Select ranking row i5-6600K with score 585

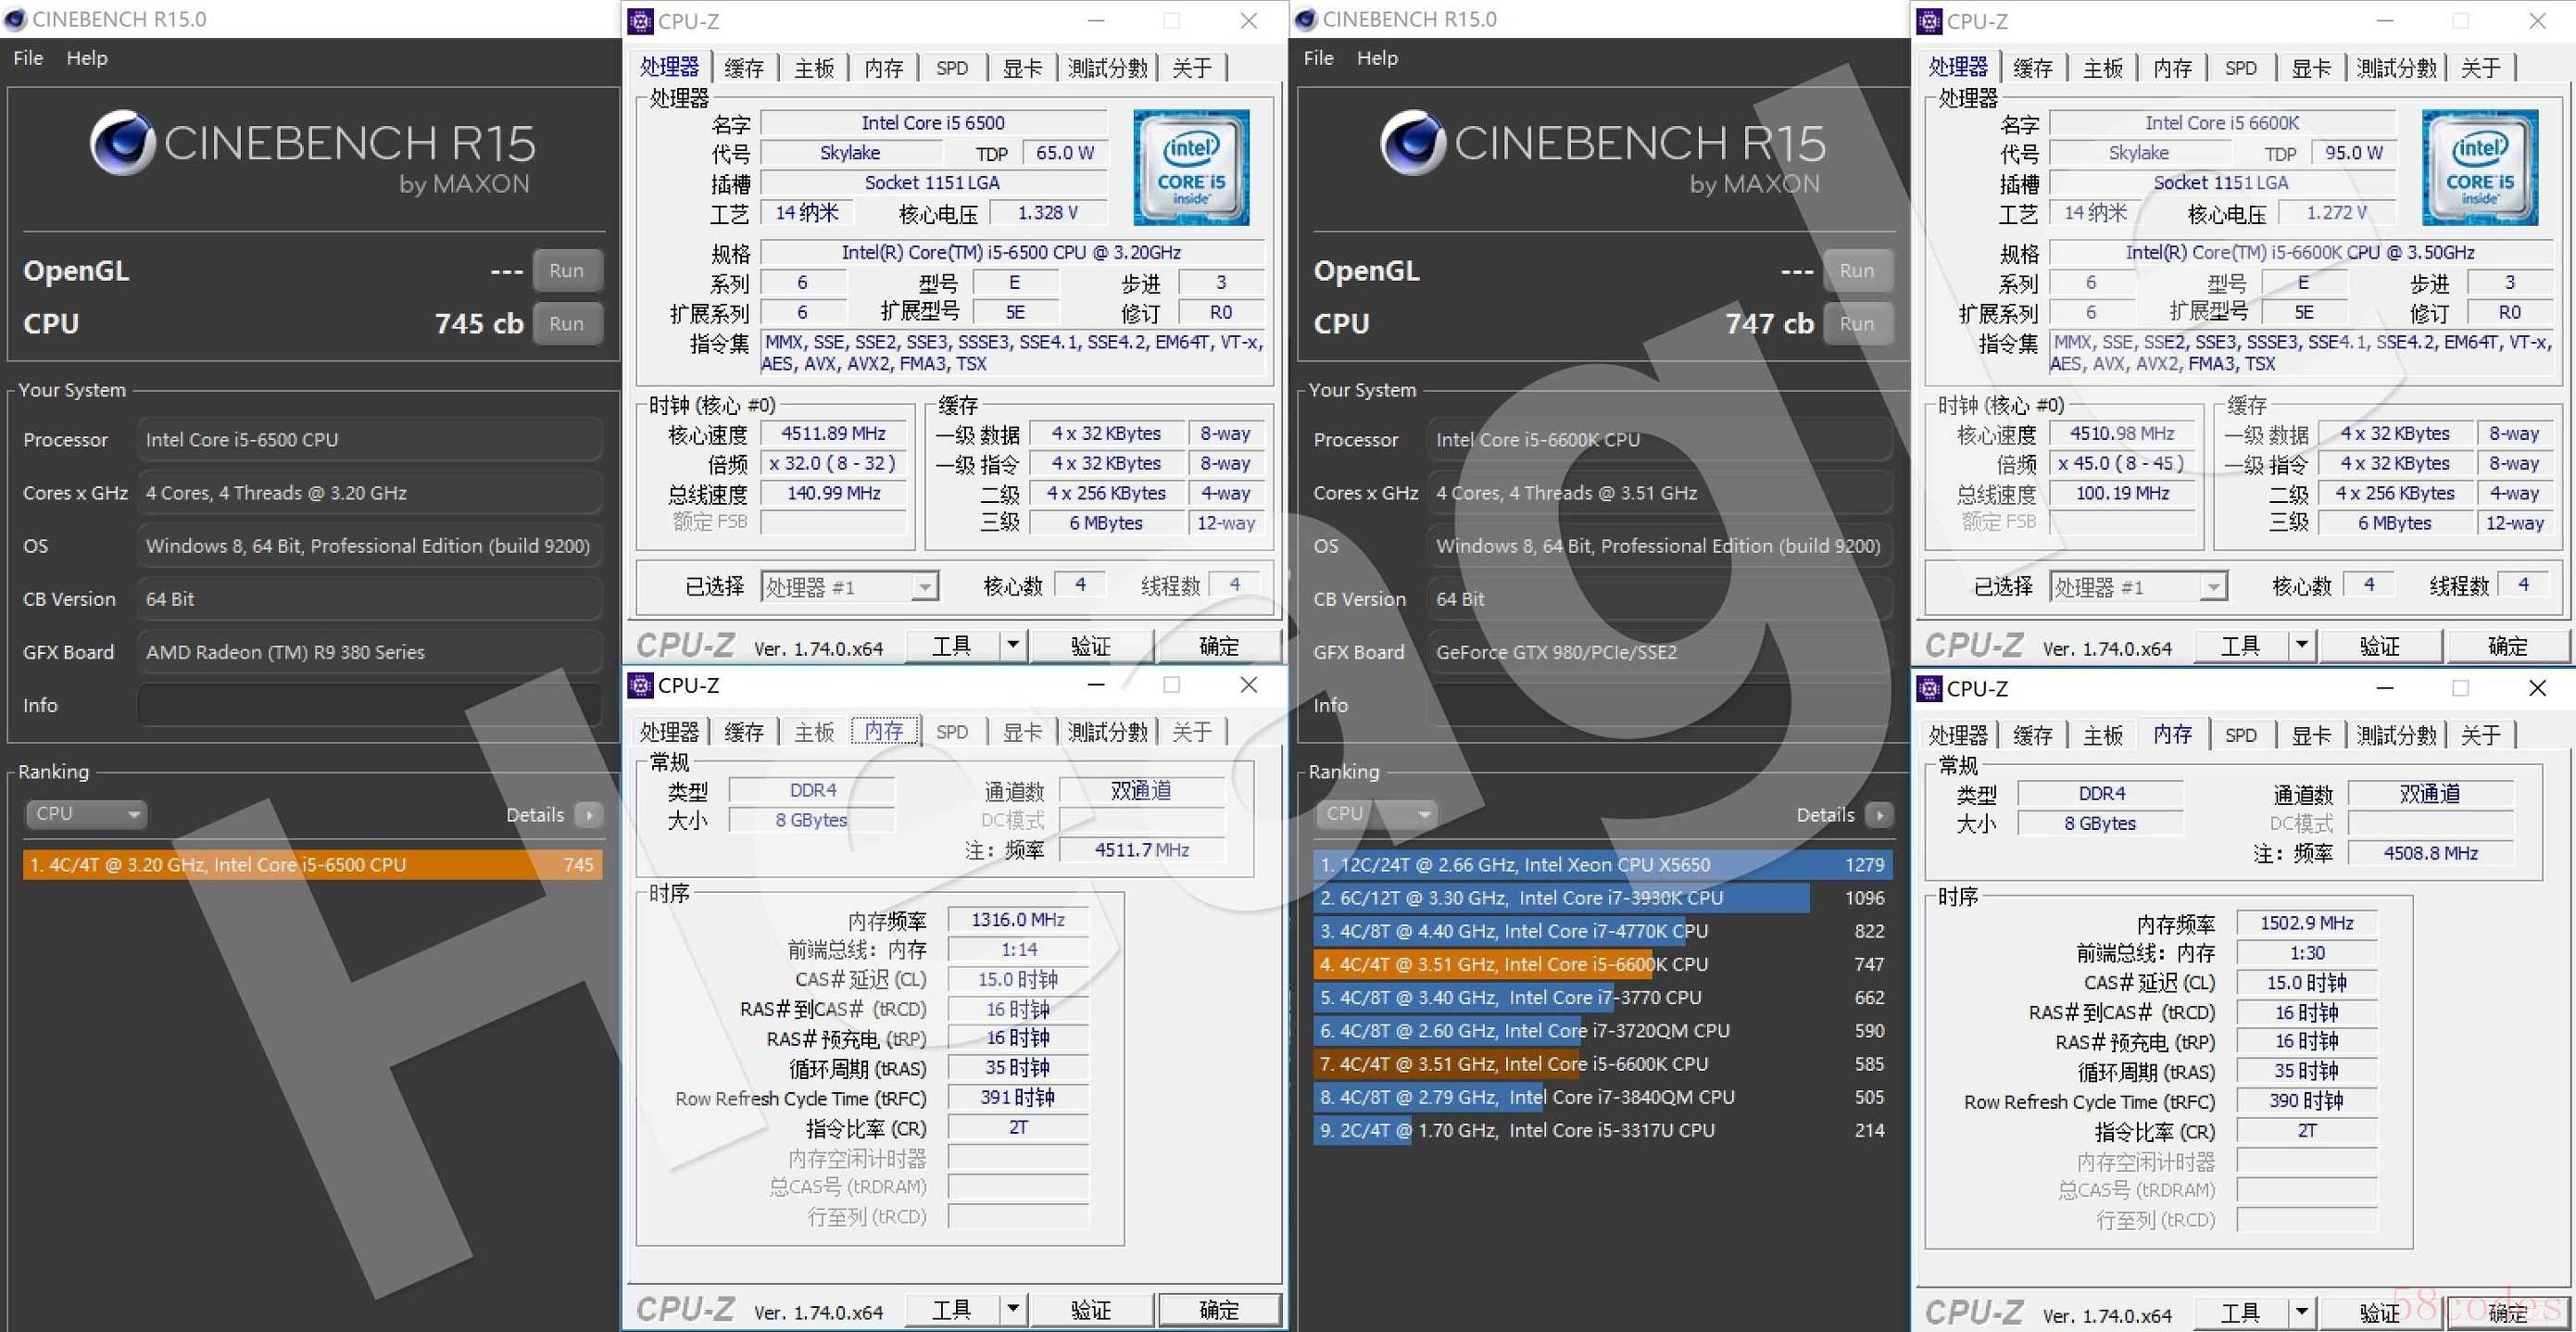click(1602, 1064)
